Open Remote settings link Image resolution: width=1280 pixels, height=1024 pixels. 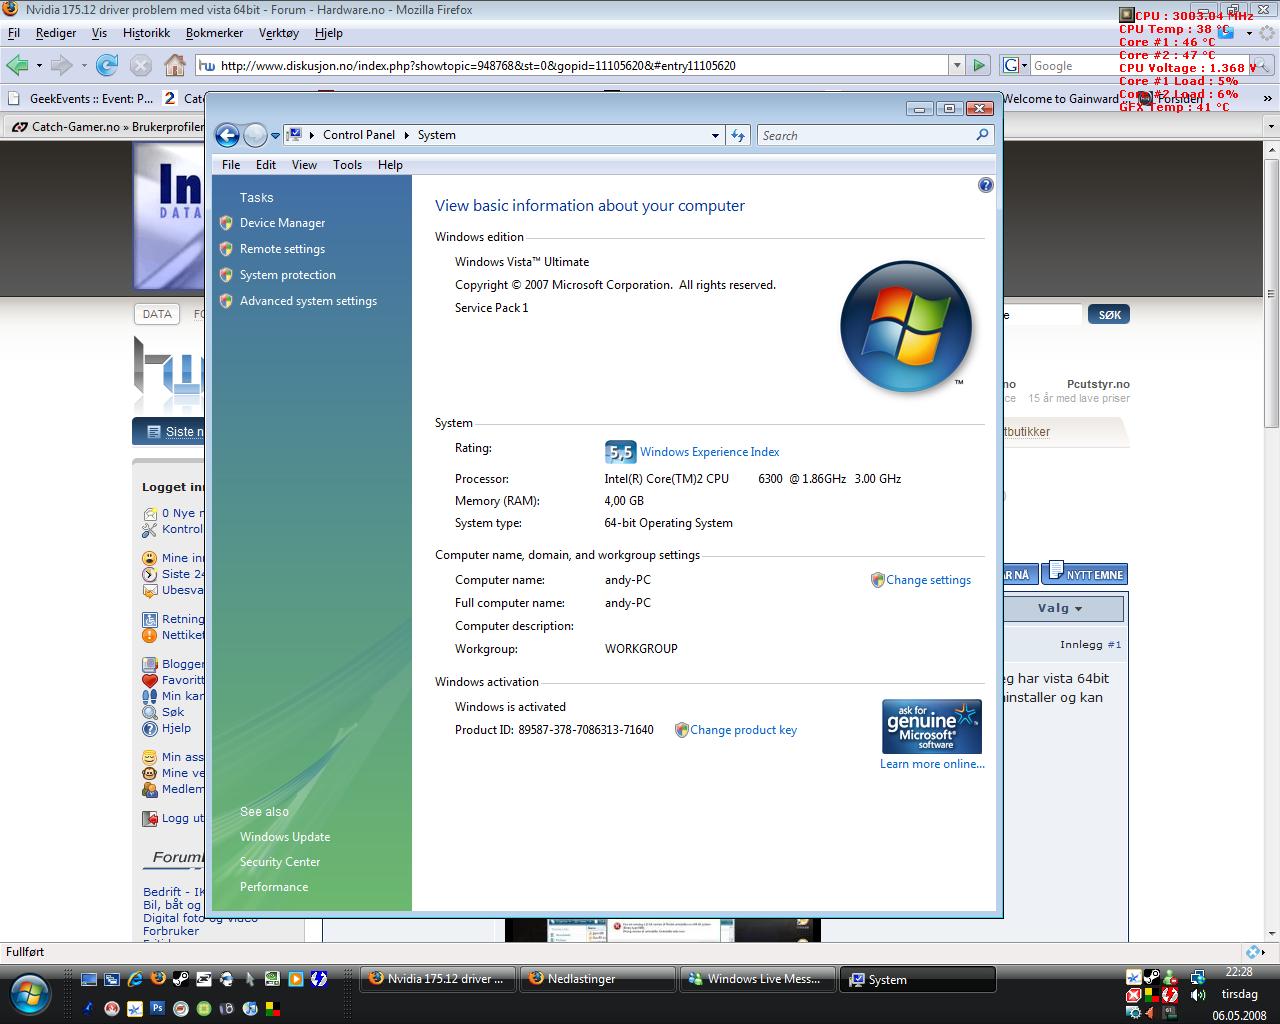(282, 249)
